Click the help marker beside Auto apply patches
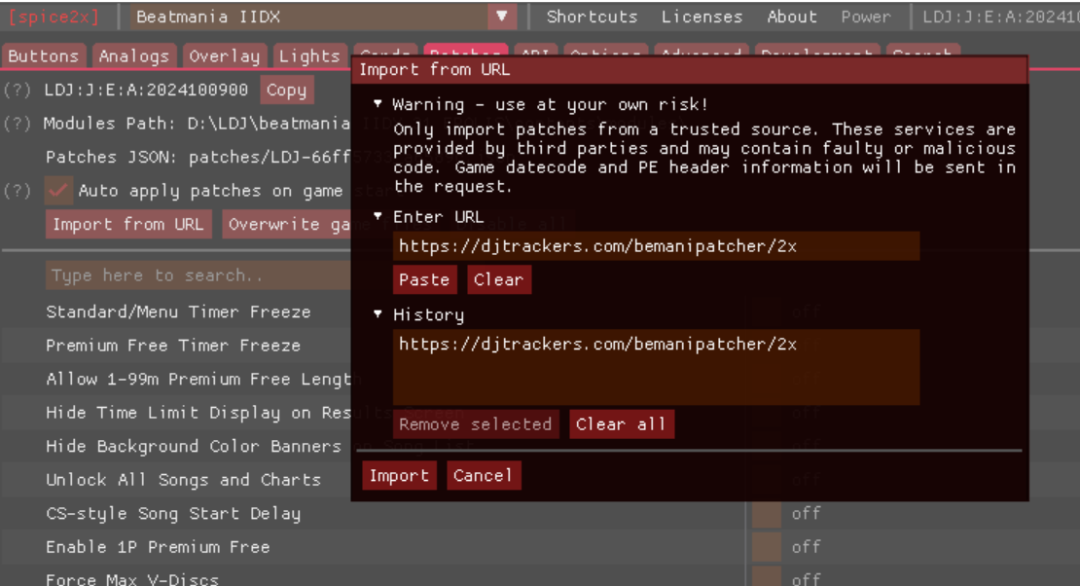The width and height of the screenshot is (1080, 586). tap(17, 191)
